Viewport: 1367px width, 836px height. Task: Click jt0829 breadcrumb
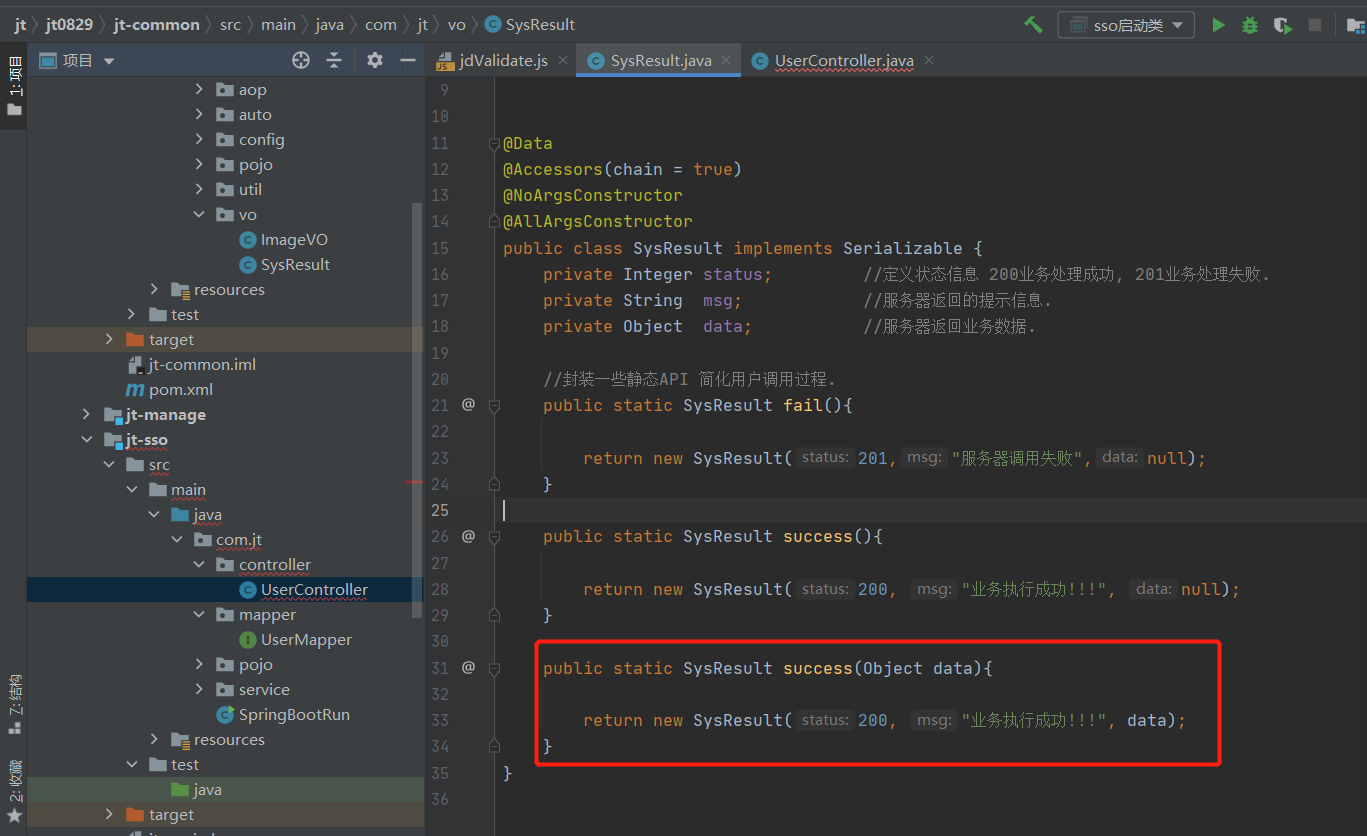click(x=69, y=25)
